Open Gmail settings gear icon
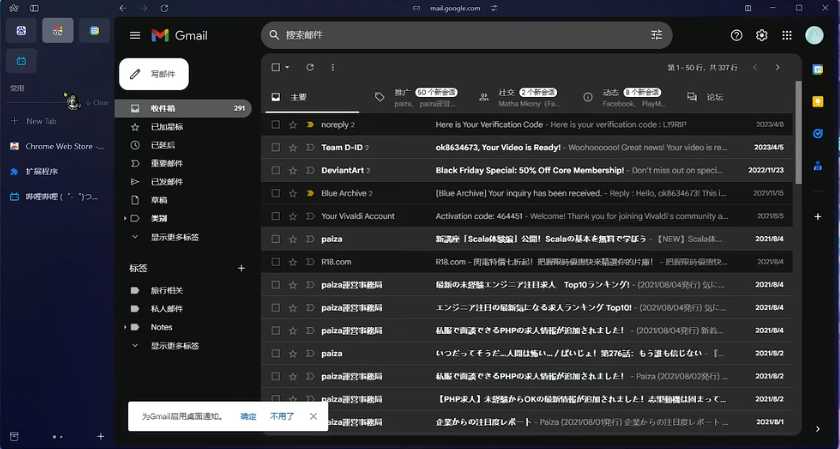The height and width of the screenshot is (449, 840). 762,35
